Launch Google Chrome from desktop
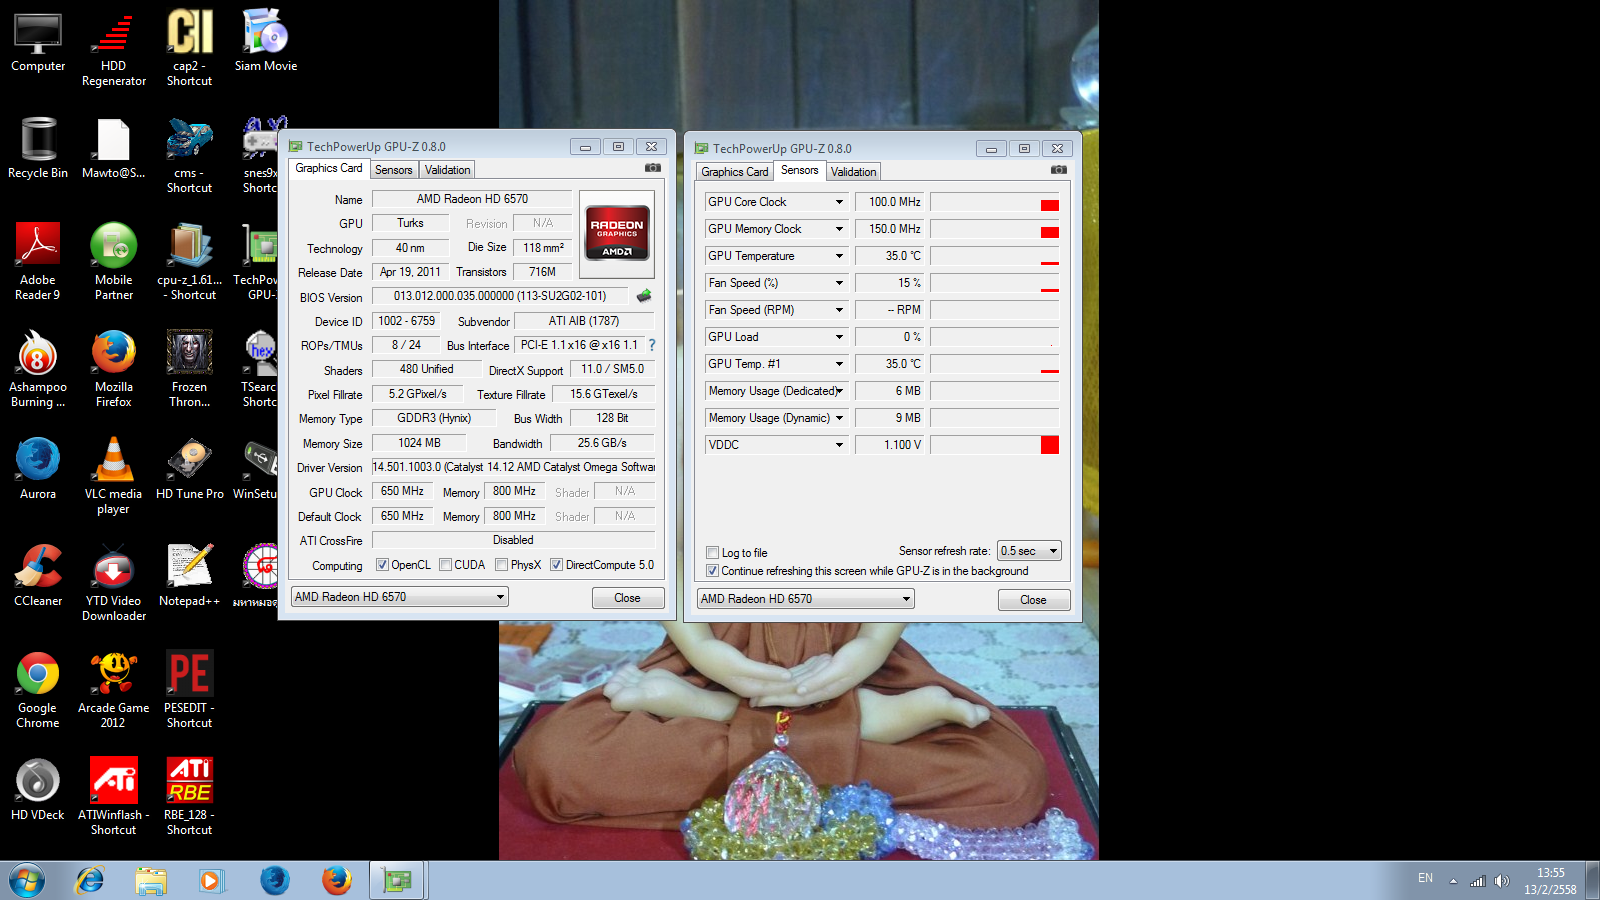The height and width of the screenshot is (900, 1600). (x=38, y=690)
